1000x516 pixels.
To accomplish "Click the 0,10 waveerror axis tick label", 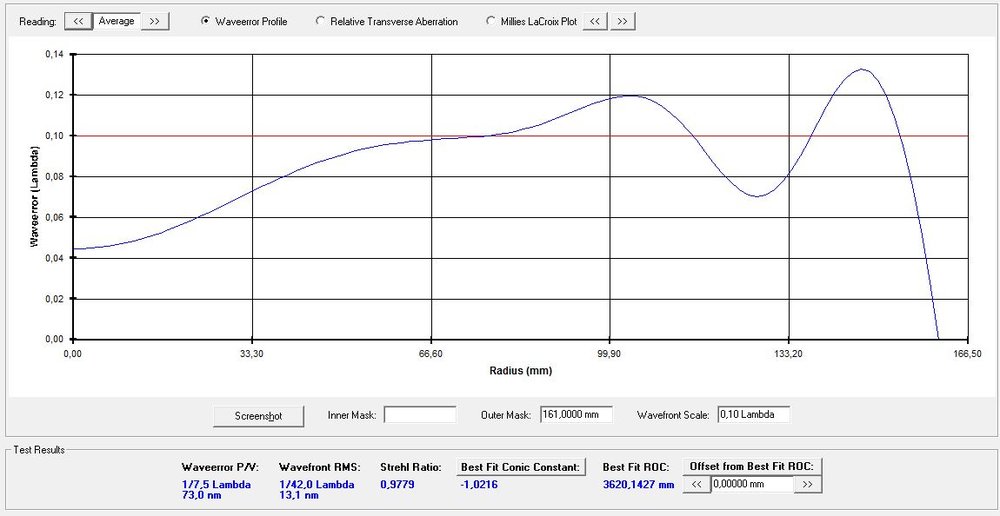I will [x=55, y=136].
